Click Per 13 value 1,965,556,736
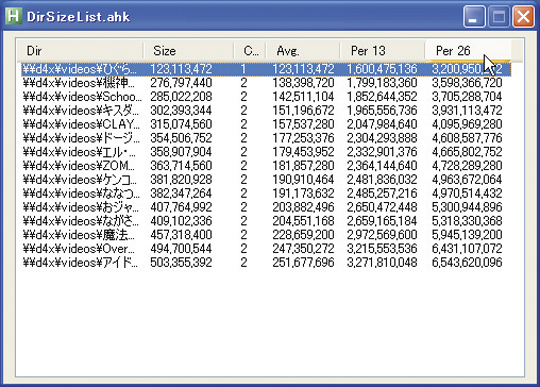Viewport: 540px width, 387px height. coord(382,111)
